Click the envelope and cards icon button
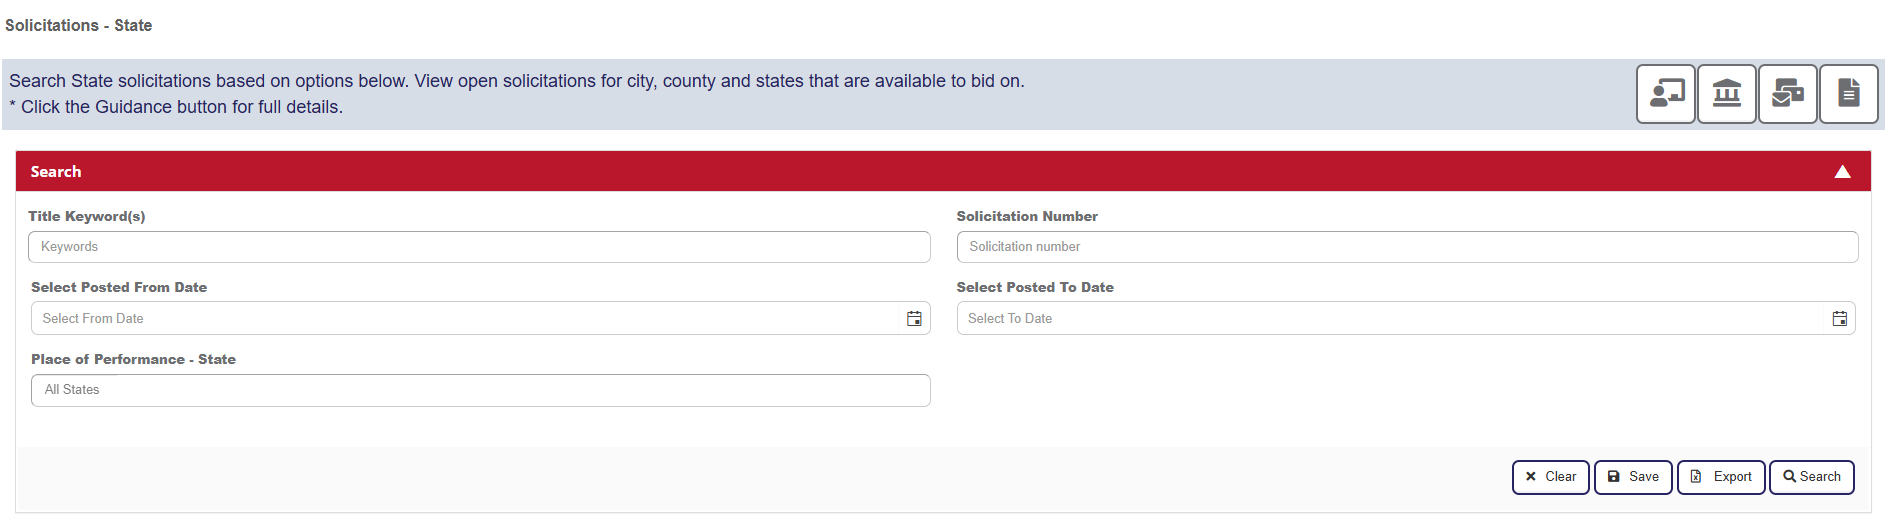This screenshot has width=1888, height=517. (1787, 94)
